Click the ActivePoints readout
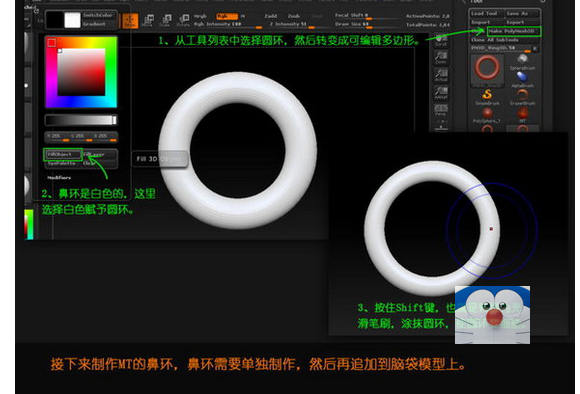This screenshot has width=580, height=394. 428,16
